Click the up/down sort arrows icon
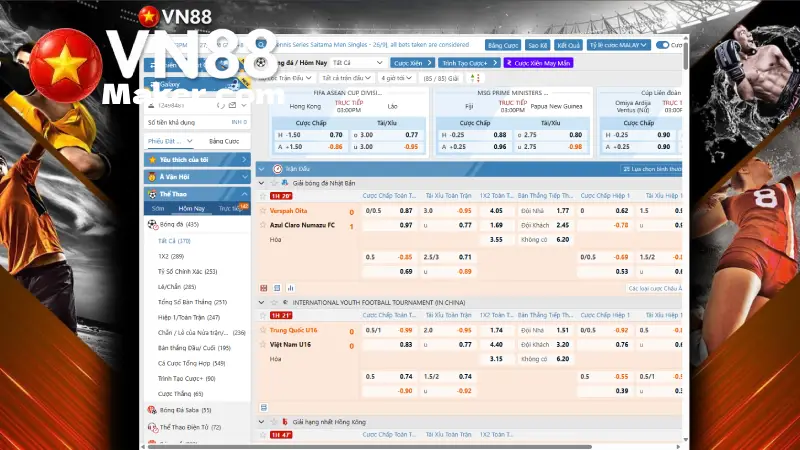This screenshot has height=450, width=800. click(x=475, y=78)
